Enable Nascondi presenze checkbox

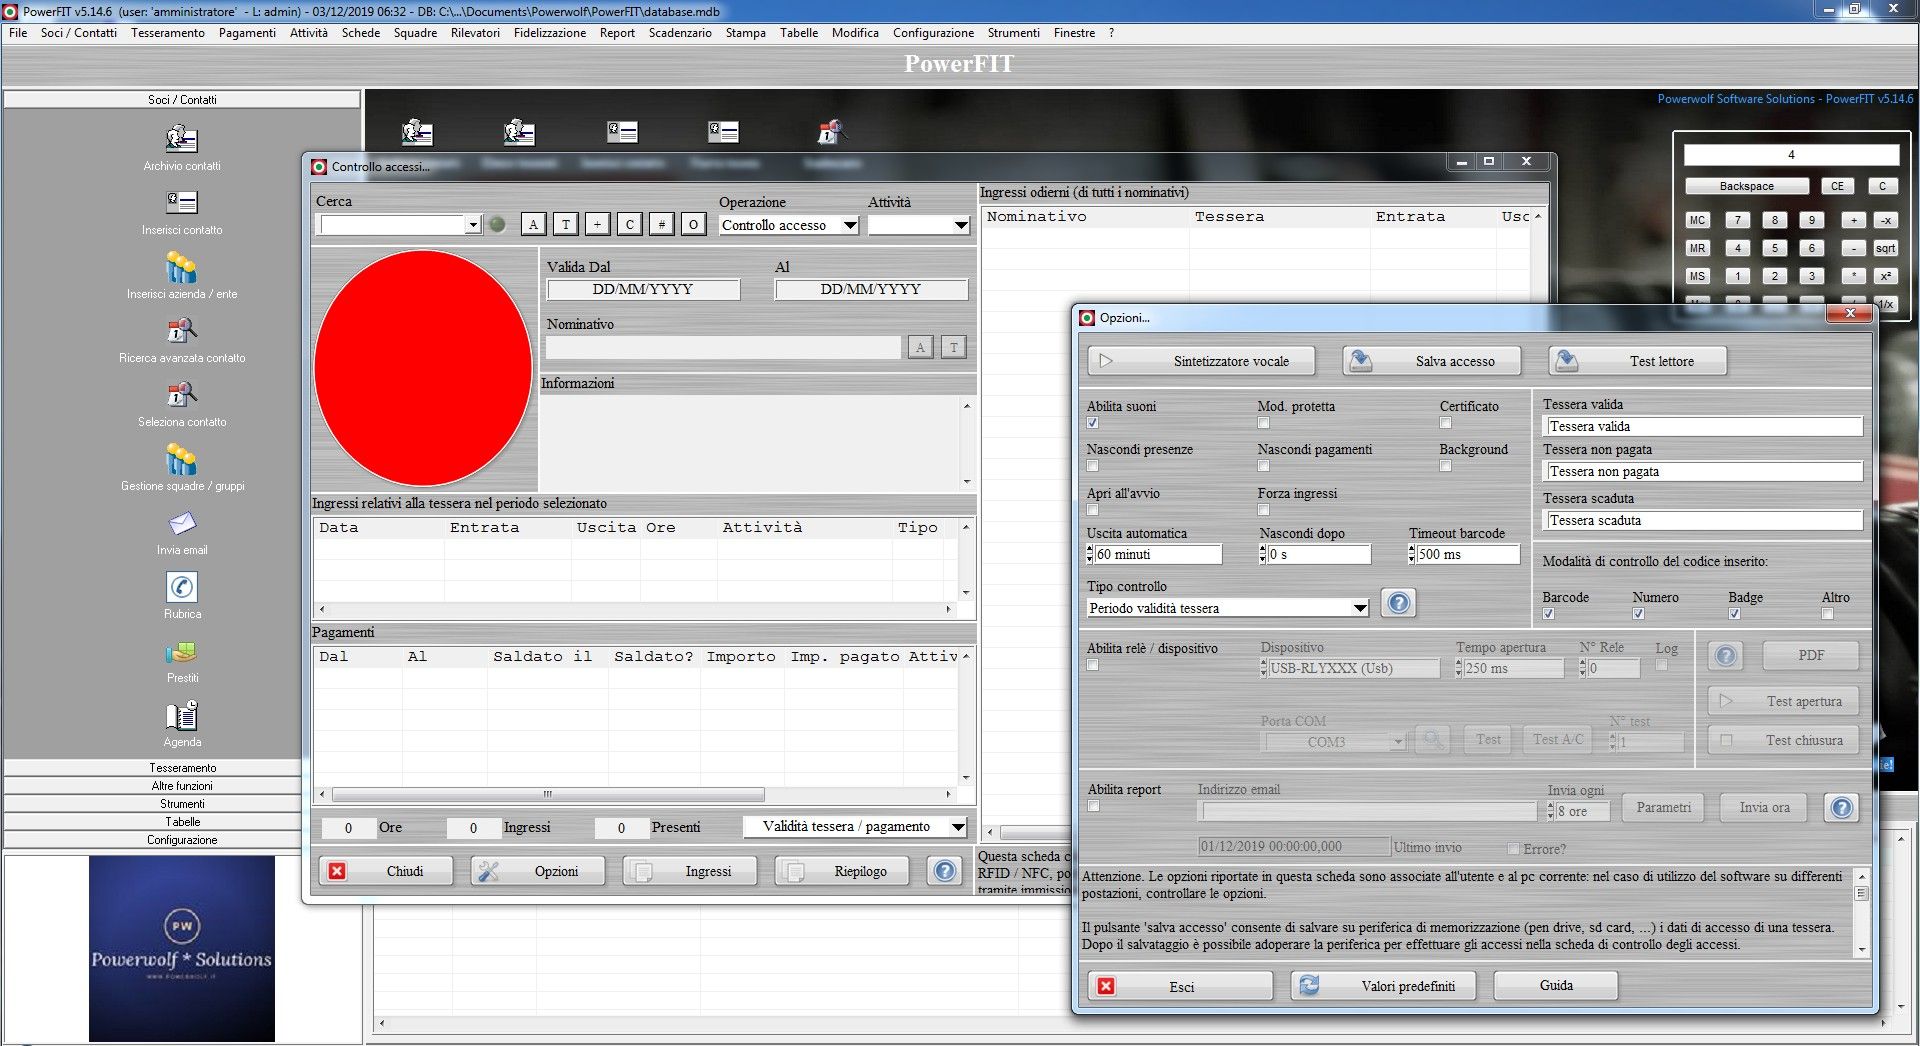[1093, 466]
